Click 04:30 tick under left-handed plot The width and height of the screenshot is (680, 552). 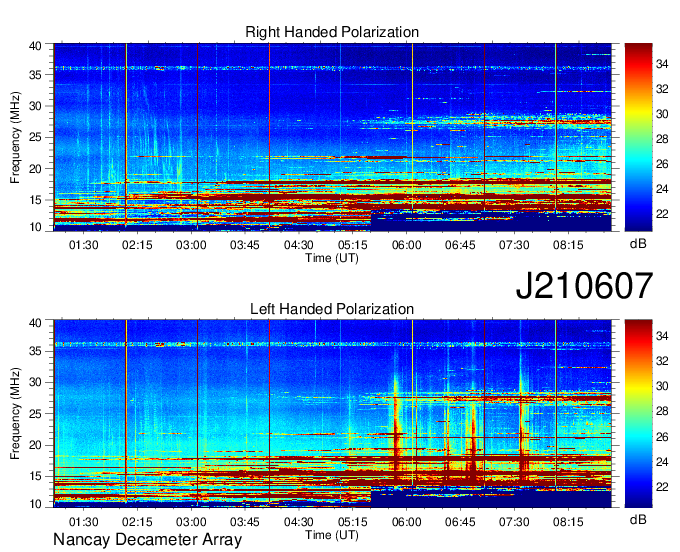point(299,522)
